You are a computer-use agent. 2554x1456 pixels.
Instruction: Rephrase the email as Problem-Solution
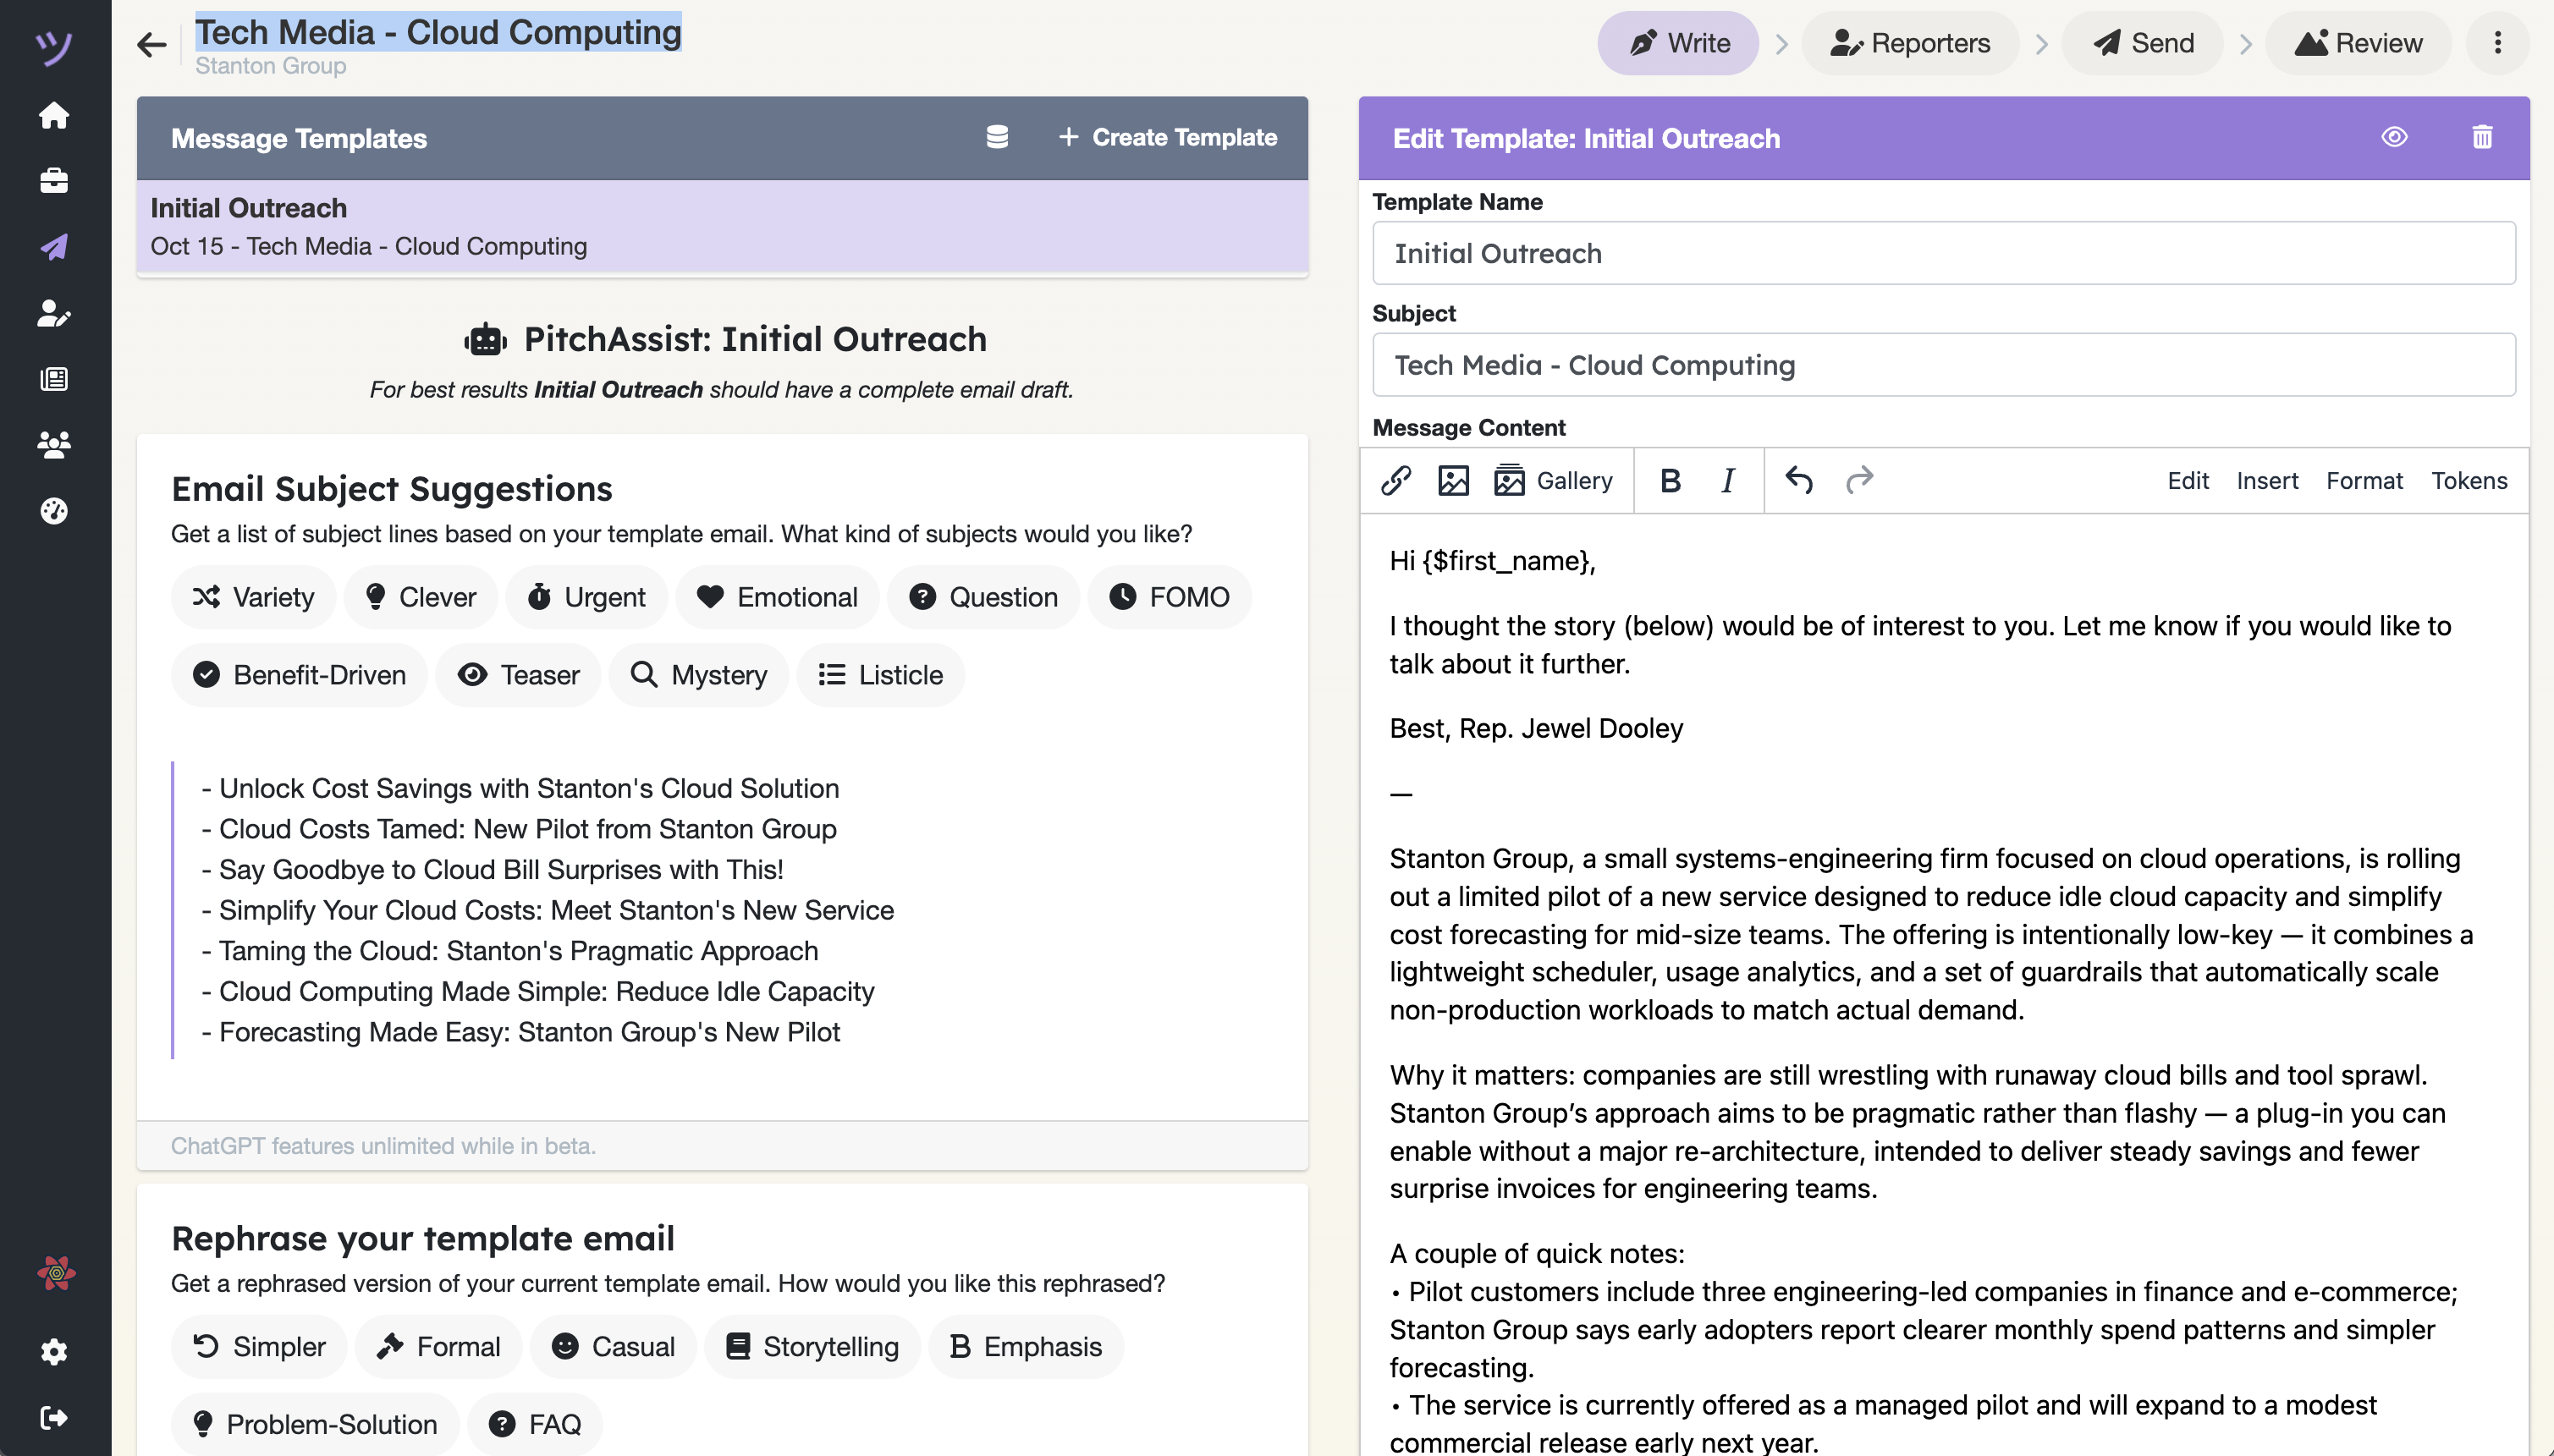(x=315, y=1425)
